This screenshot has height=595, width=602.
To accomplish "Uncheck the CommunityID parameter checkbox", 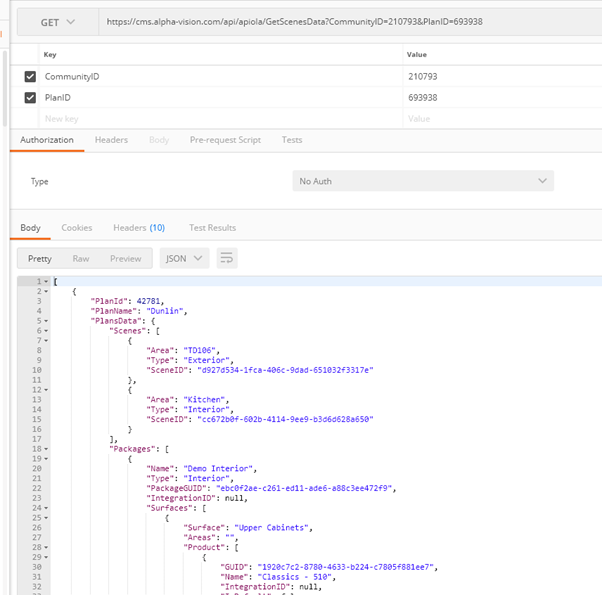I will click(28, 76).
